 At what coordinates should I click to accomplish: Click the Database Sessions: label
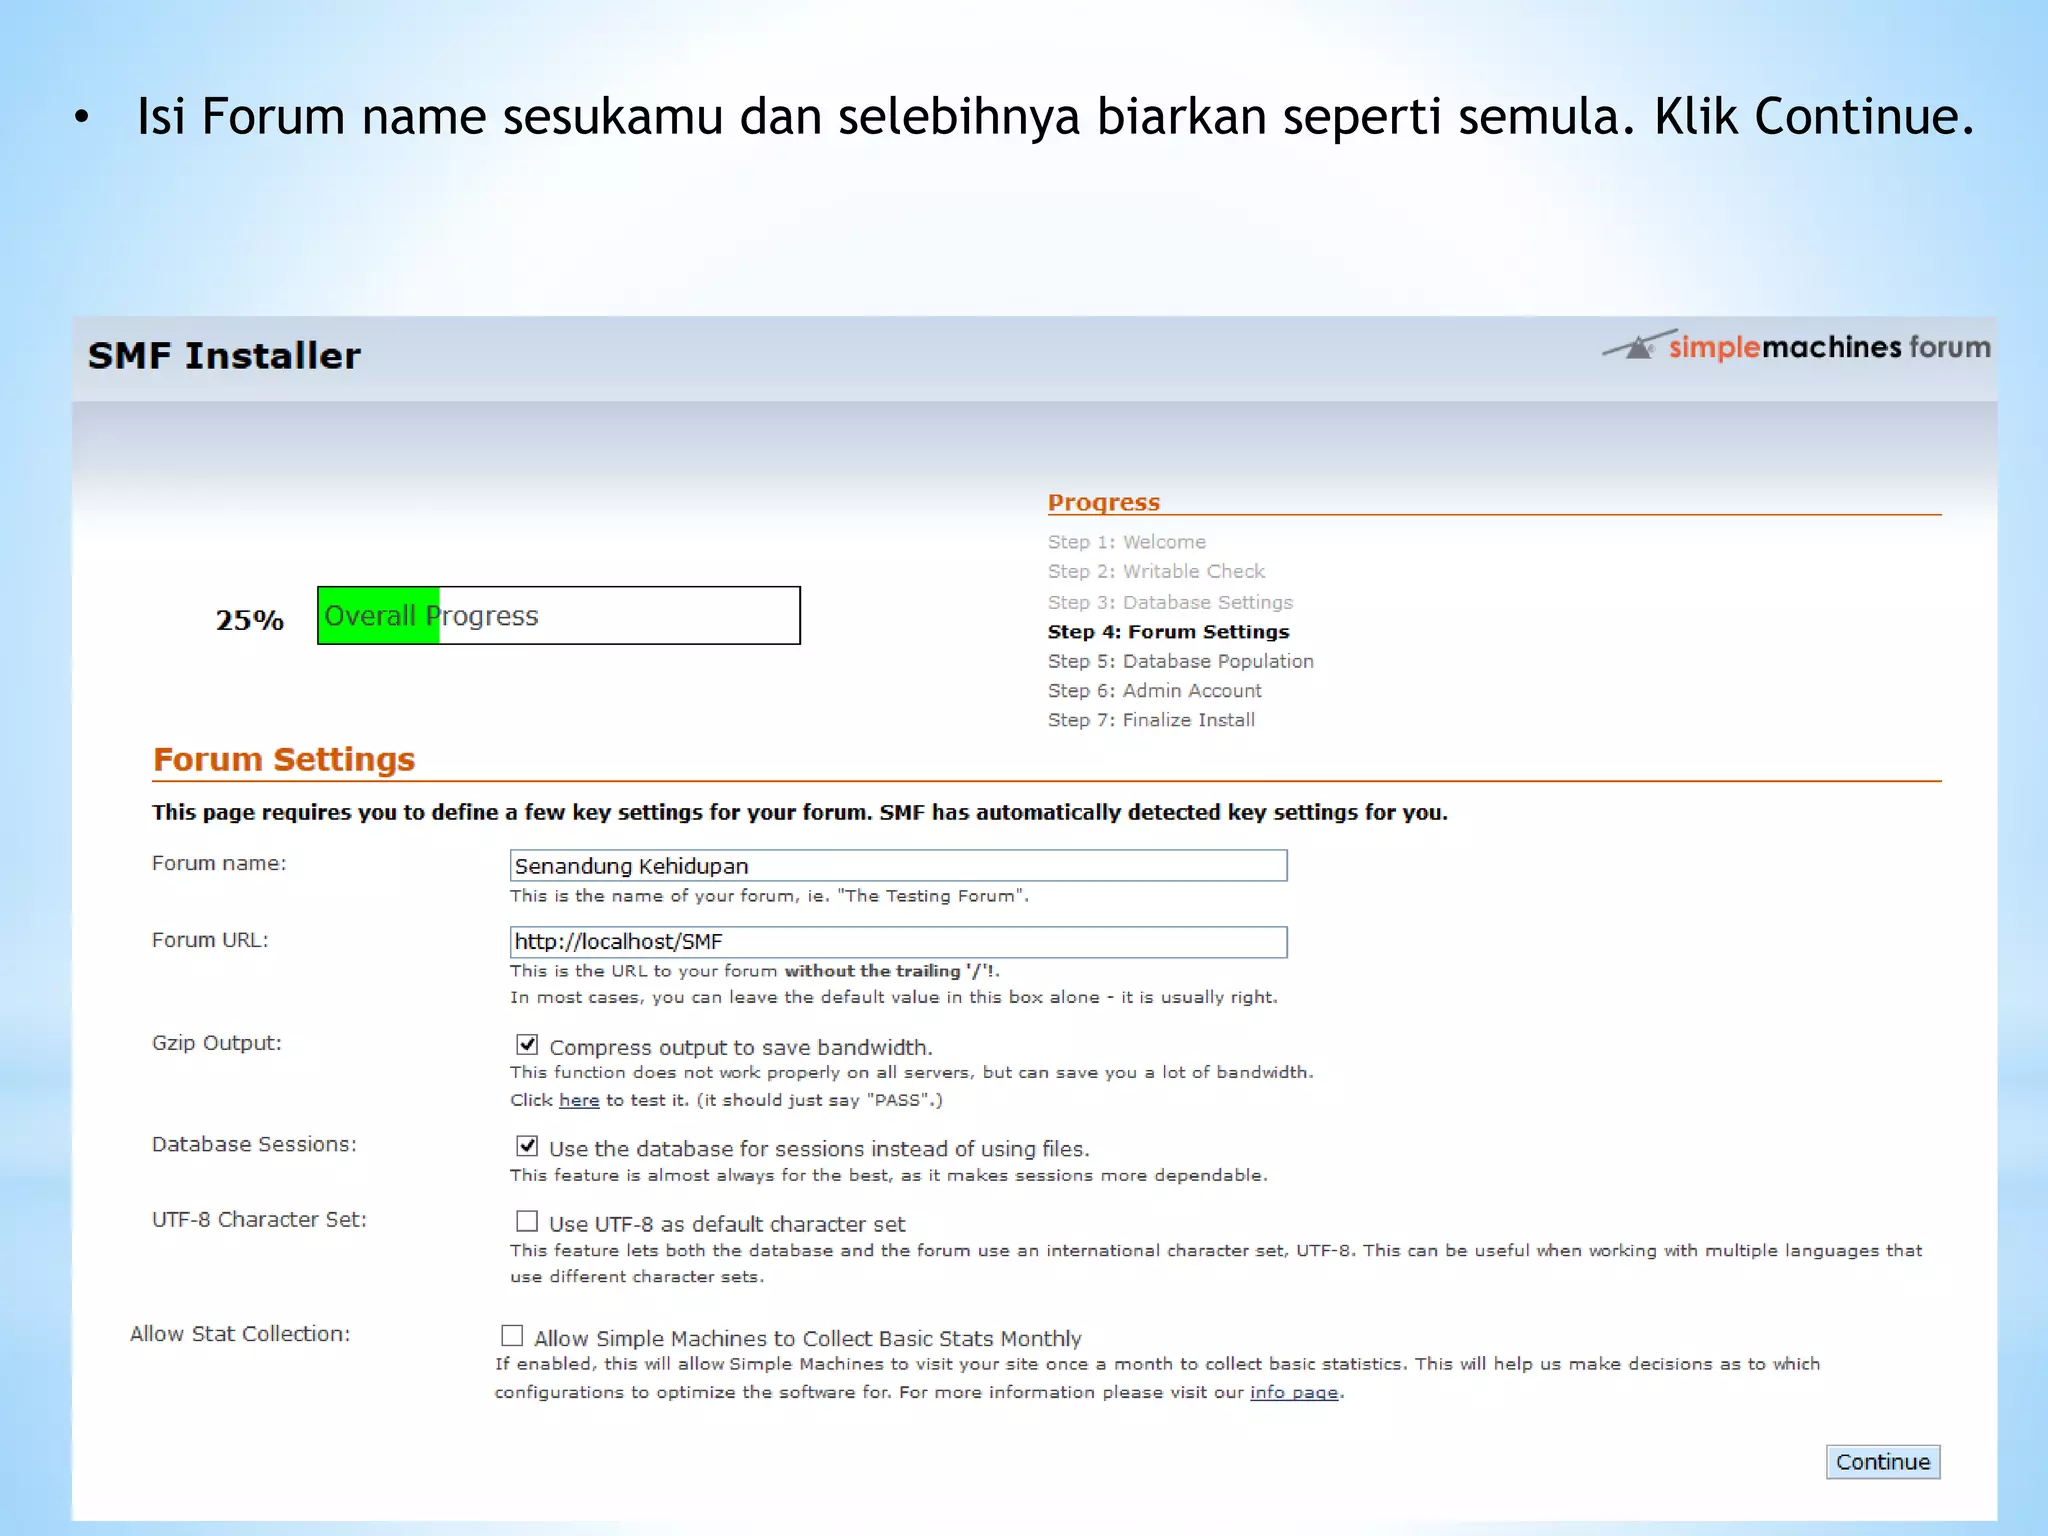click(x=254, y=1144)
